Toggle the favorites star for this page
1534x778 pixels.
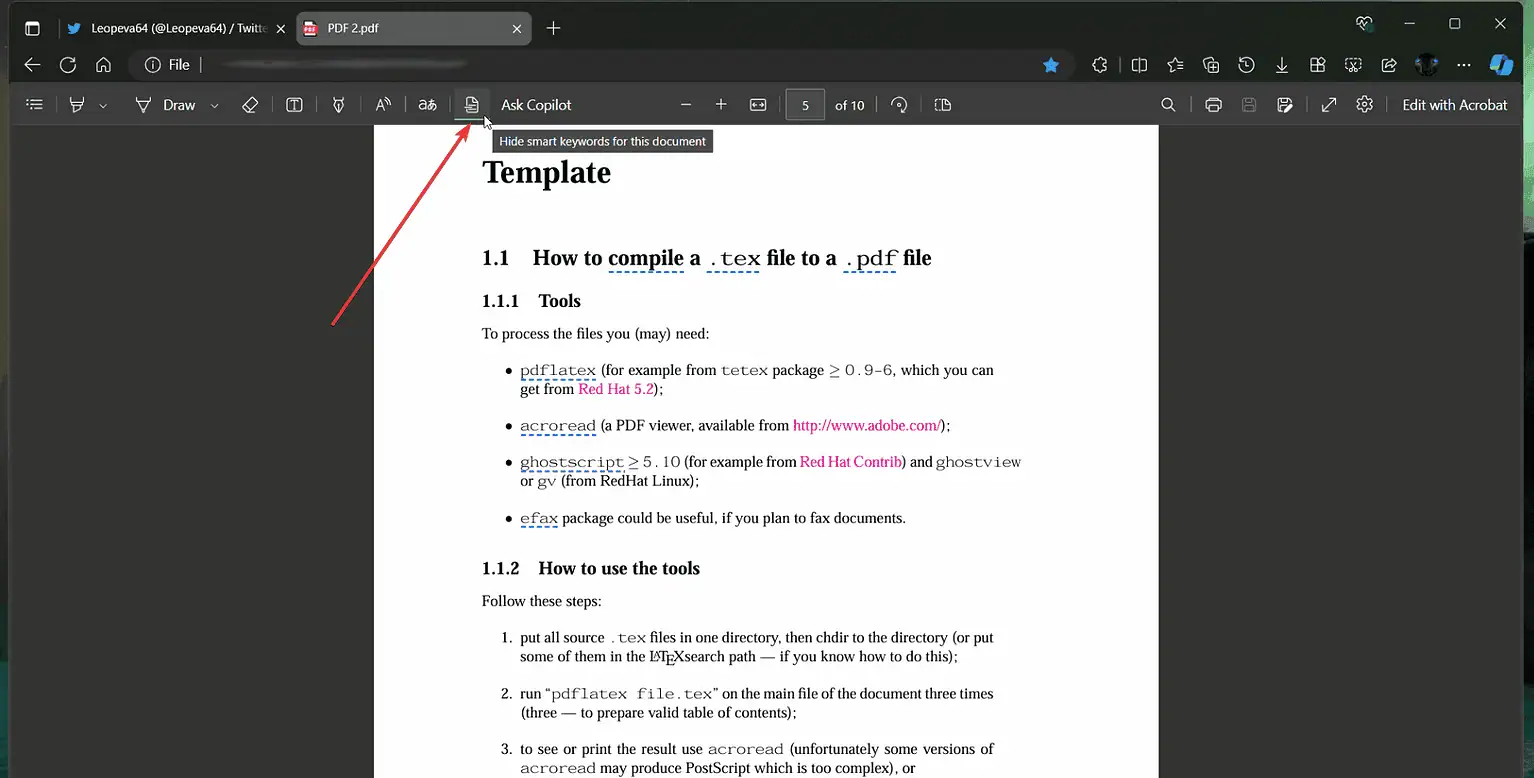point(1051,64)
